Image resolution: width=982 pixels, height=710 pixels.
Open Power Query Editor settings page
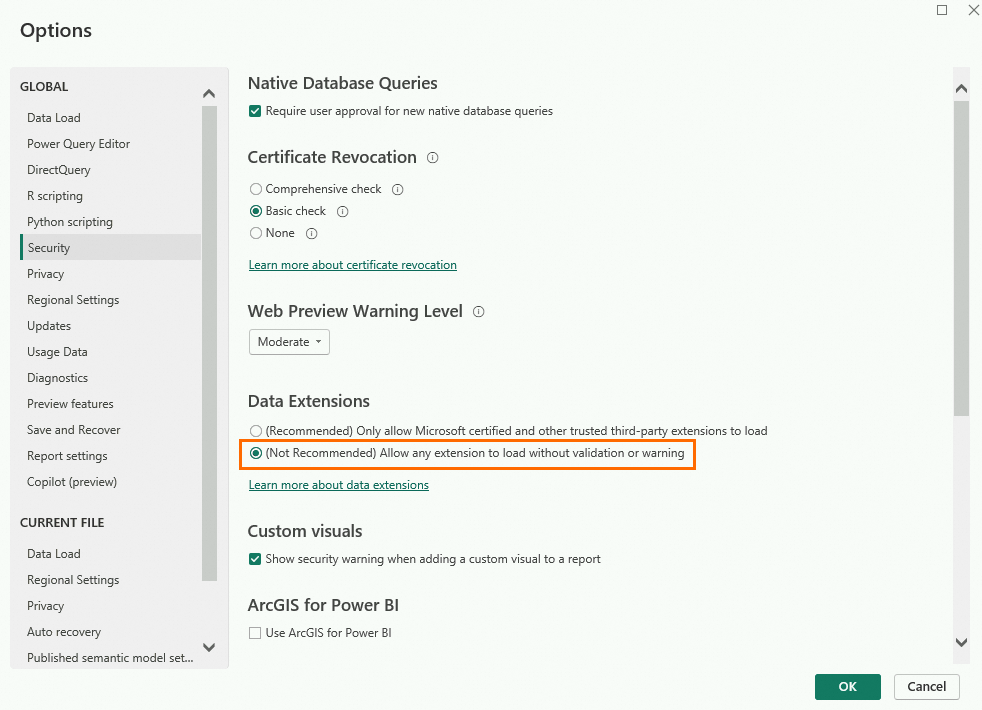[78, 144]
